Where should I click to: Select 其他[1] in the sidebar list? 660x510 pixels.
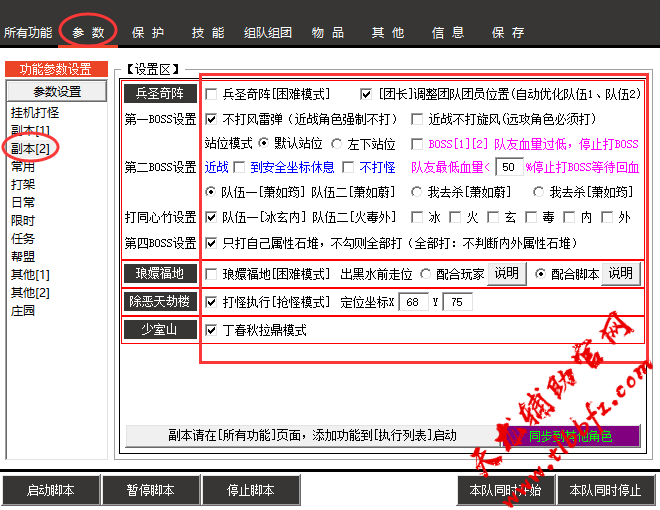[x=30, y=274]
